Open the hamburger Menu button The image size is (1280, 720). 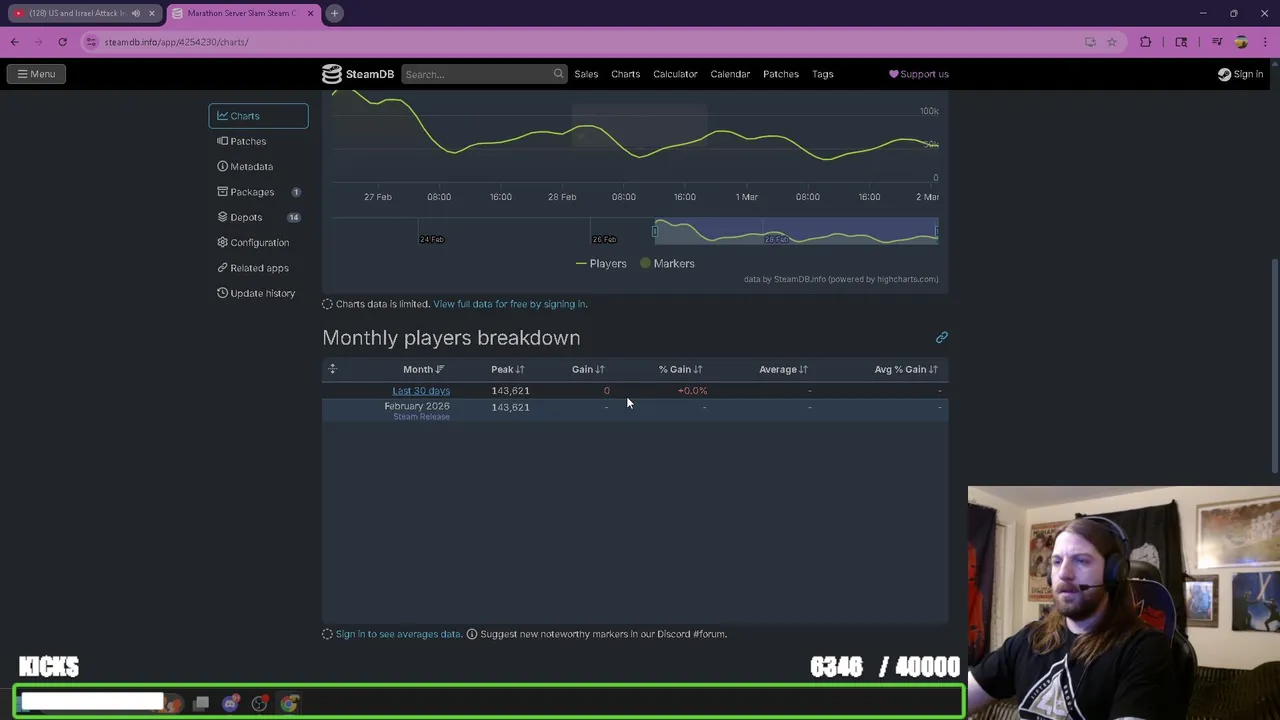36,74
